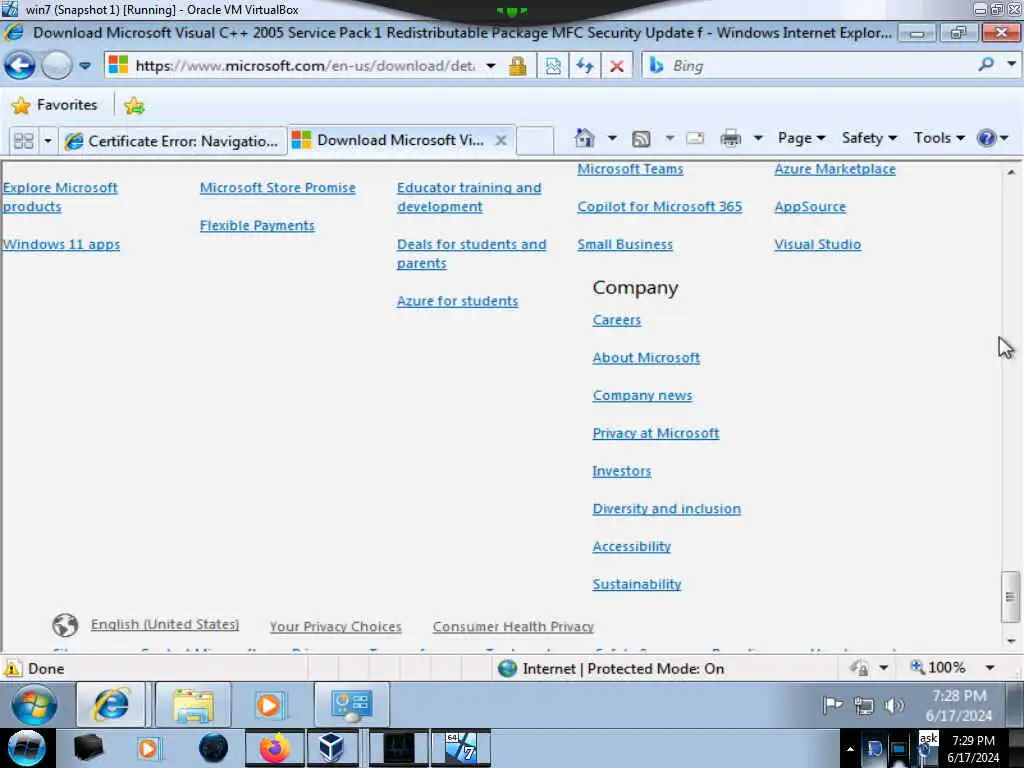Open VirtualBox cube icon in host taskbar
The width and height of the screenshot is (1024, 768).
(x=332, y=748)
